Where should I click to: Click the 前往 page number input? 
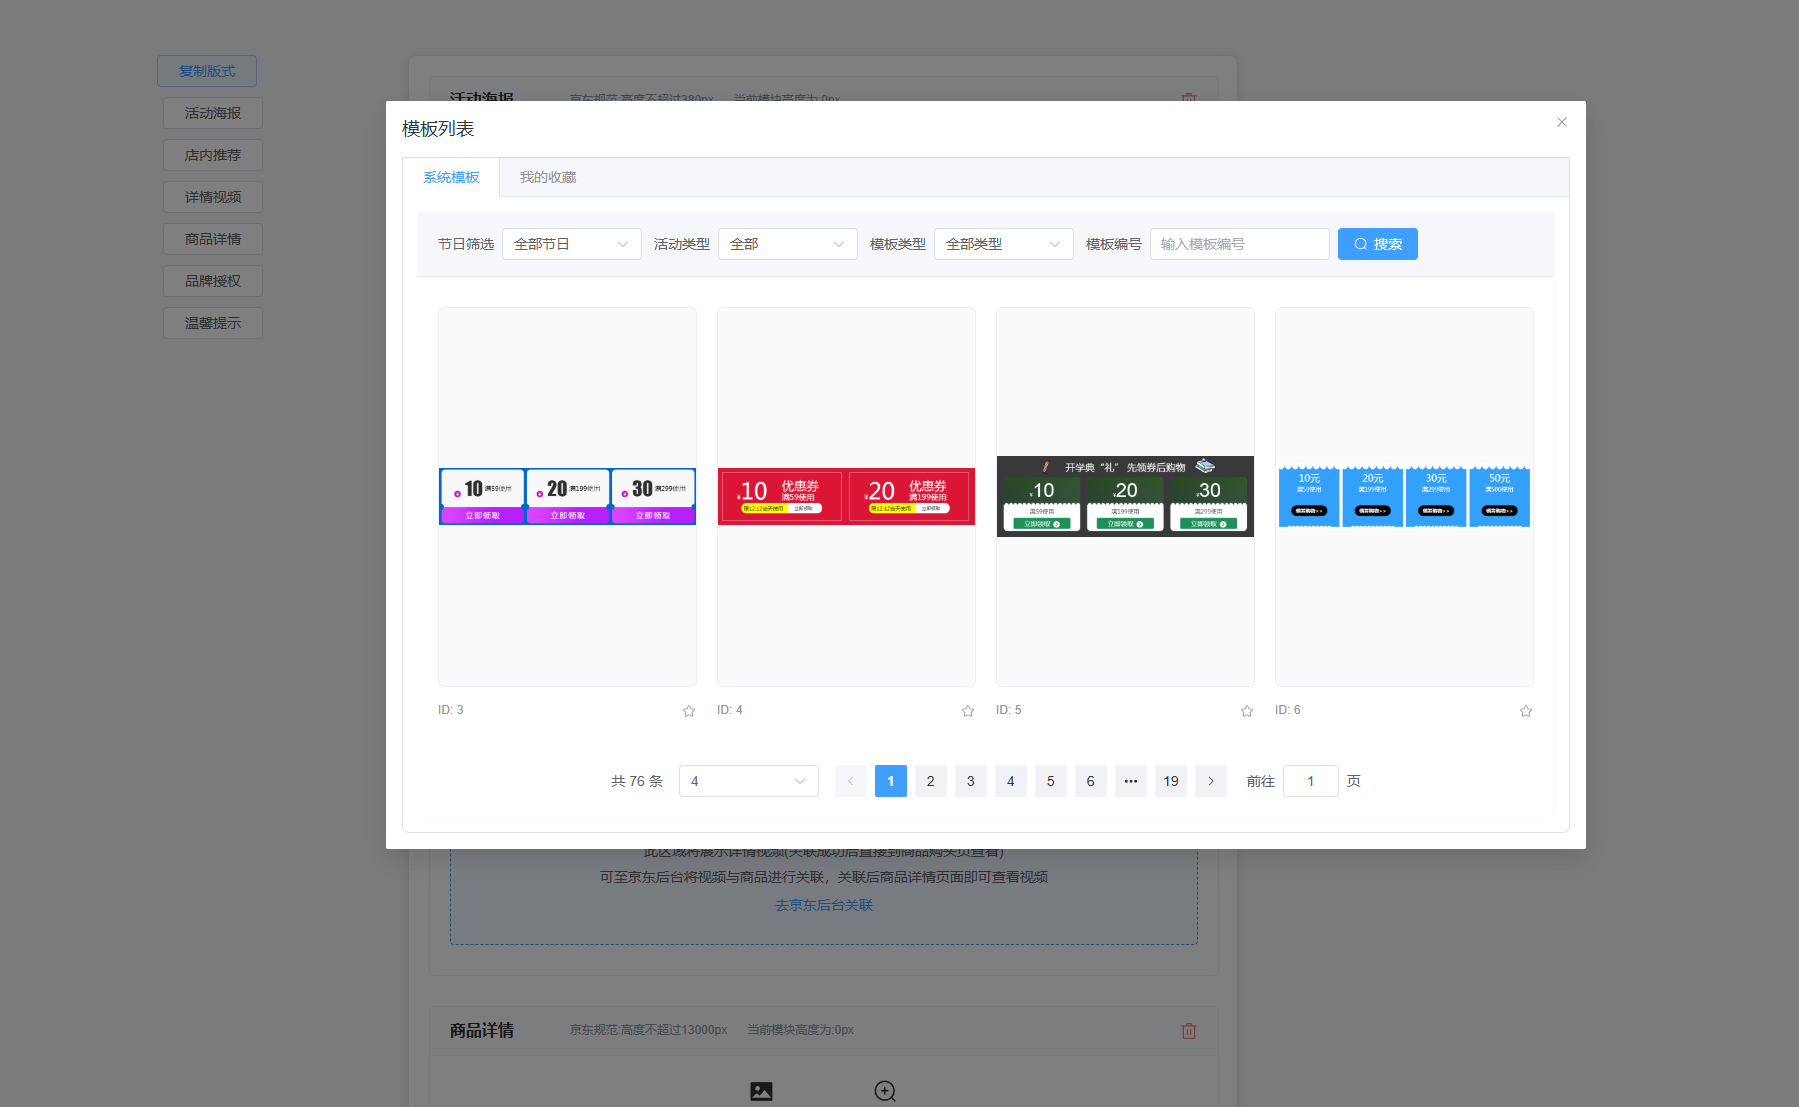(x=1310, y=781)
